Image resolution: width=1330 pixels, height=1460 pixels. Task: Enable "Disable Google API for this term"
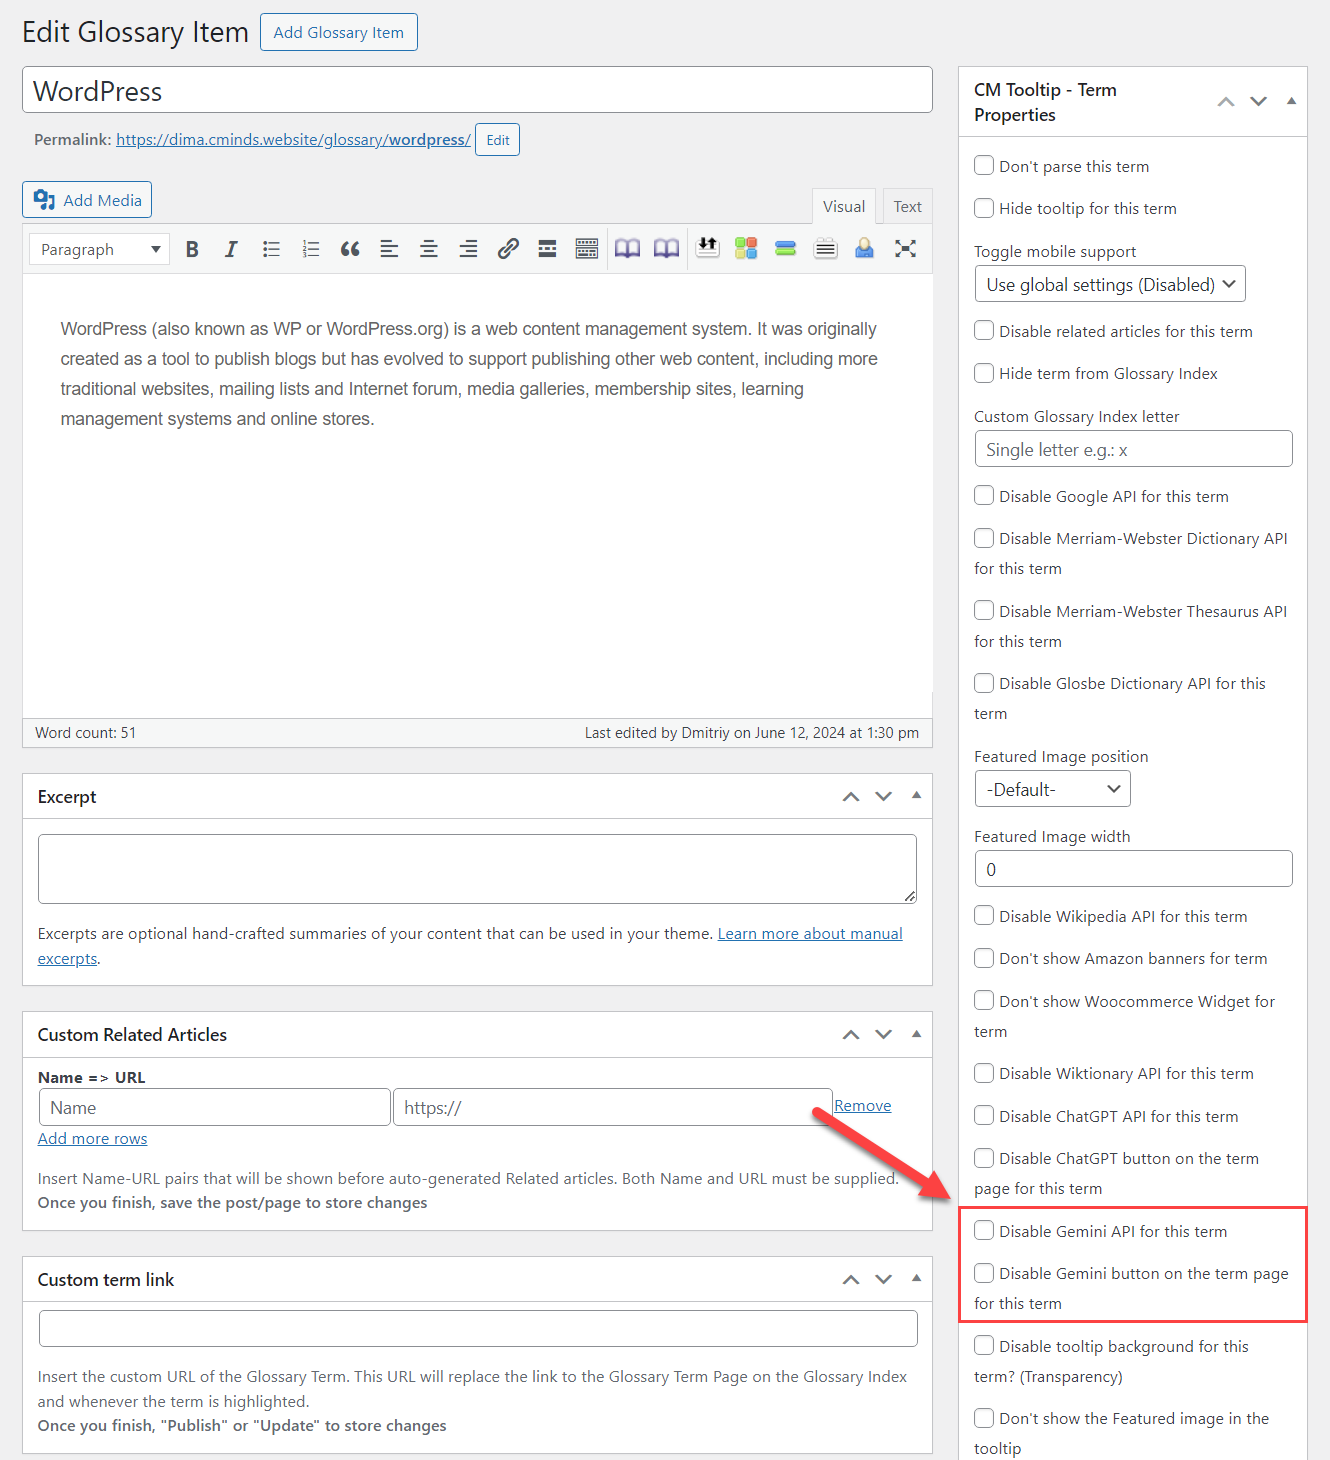tap(984, 495)
